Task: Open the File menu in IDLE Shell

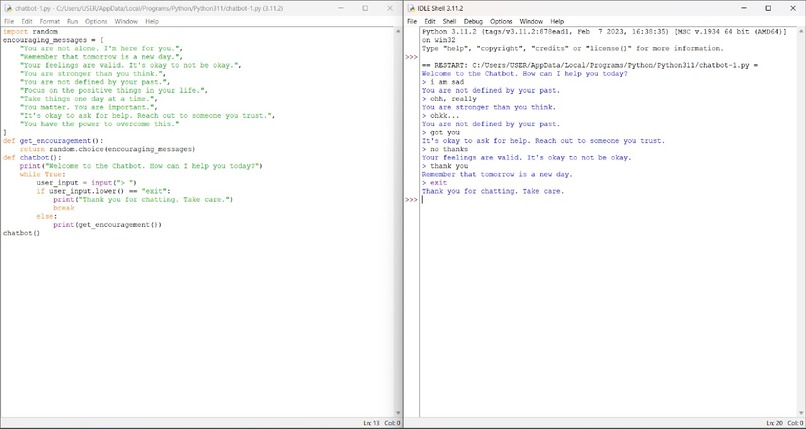Action: click(412, 22)
